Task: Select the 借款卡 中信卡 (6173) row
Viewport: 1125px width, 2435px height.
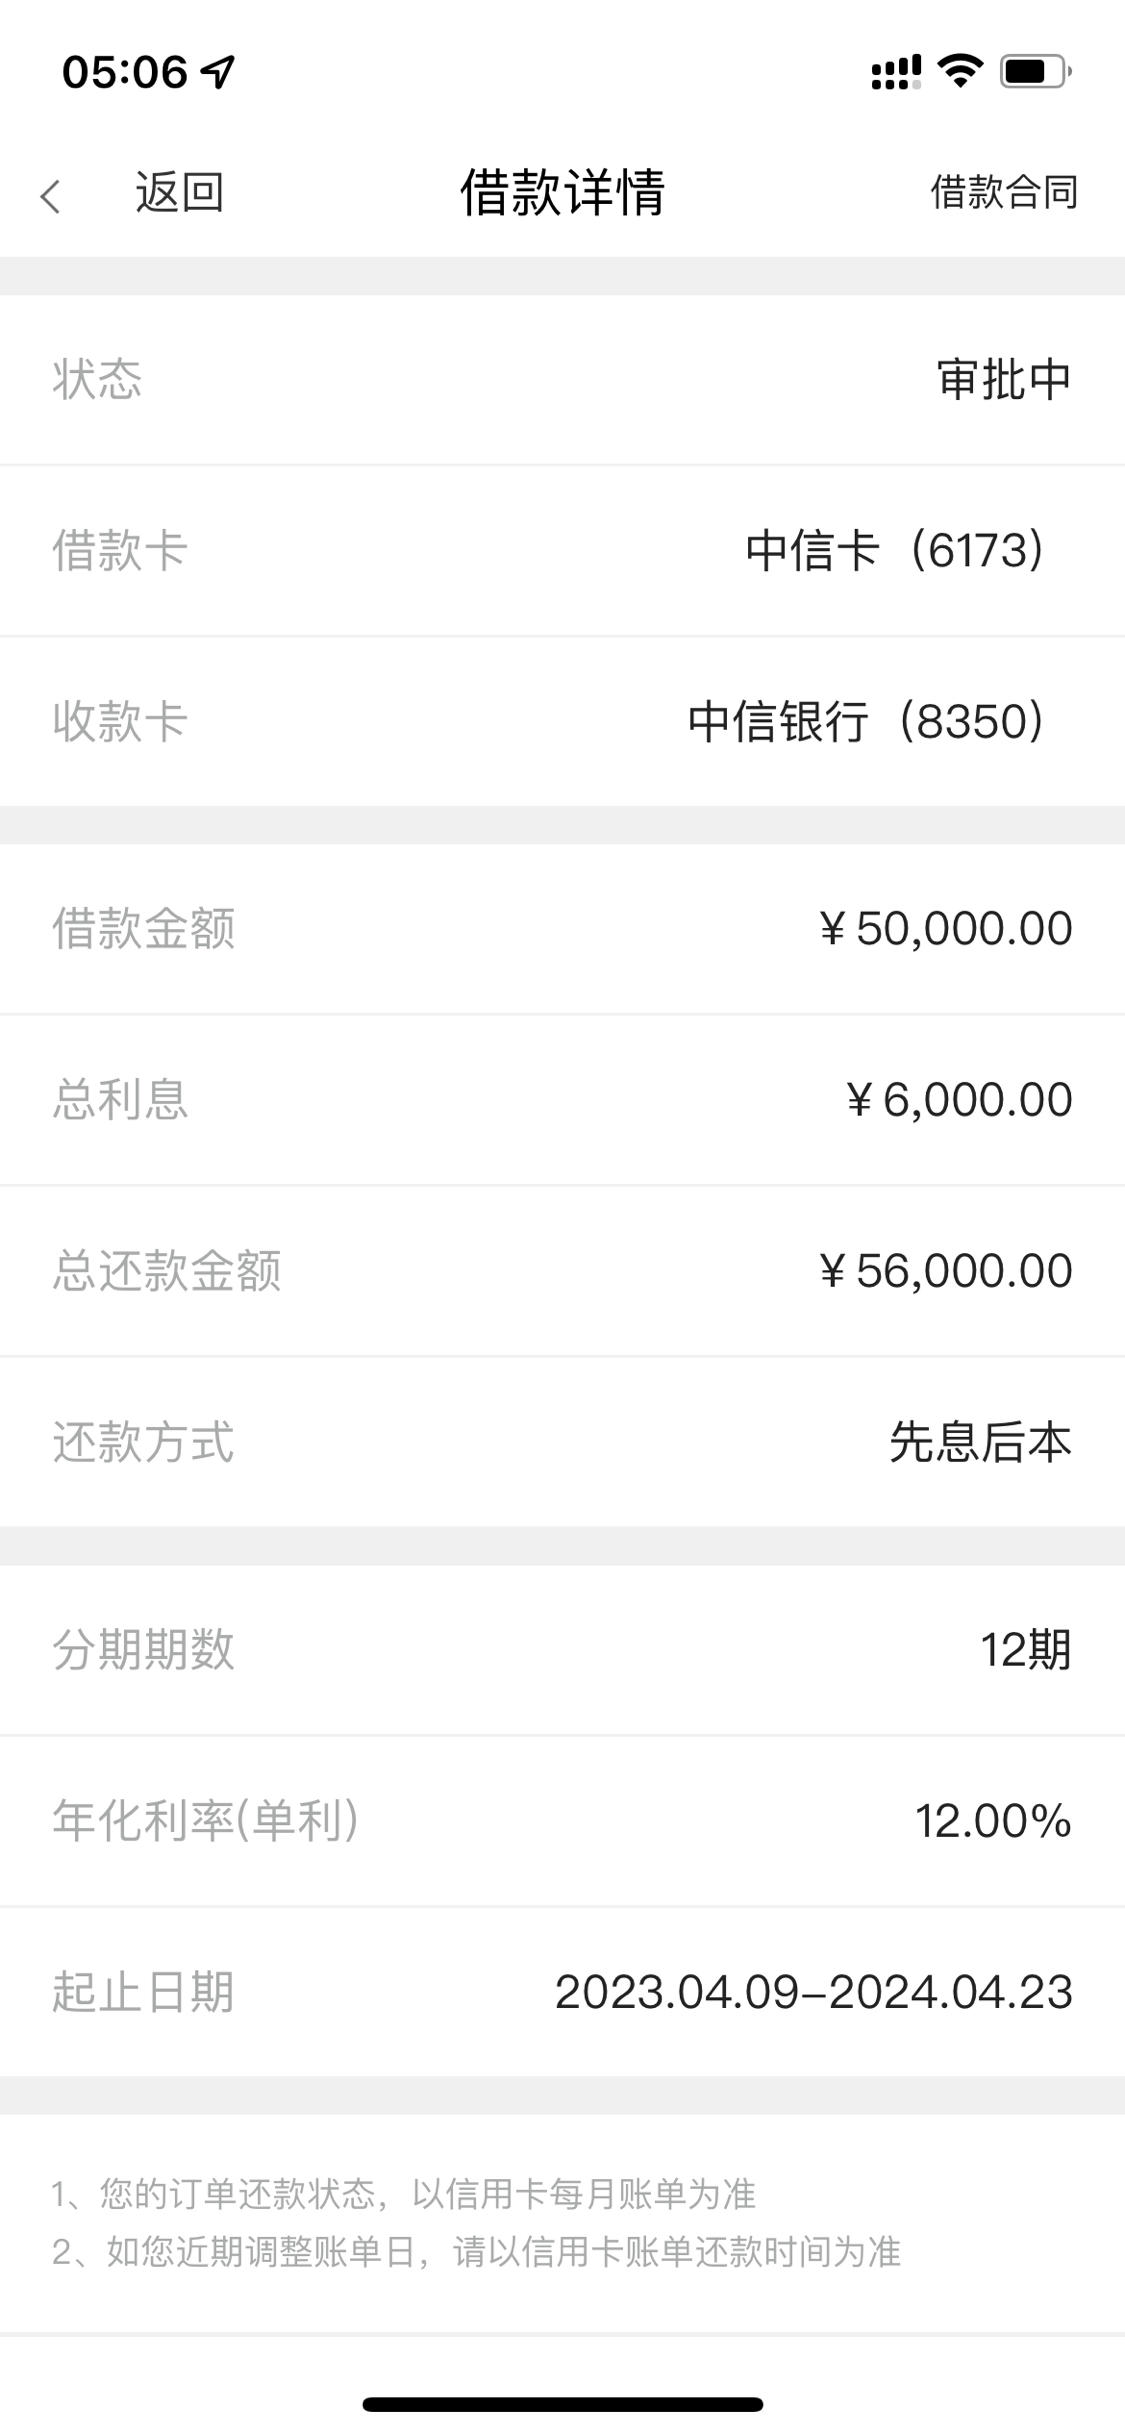Action: point(562,550)
